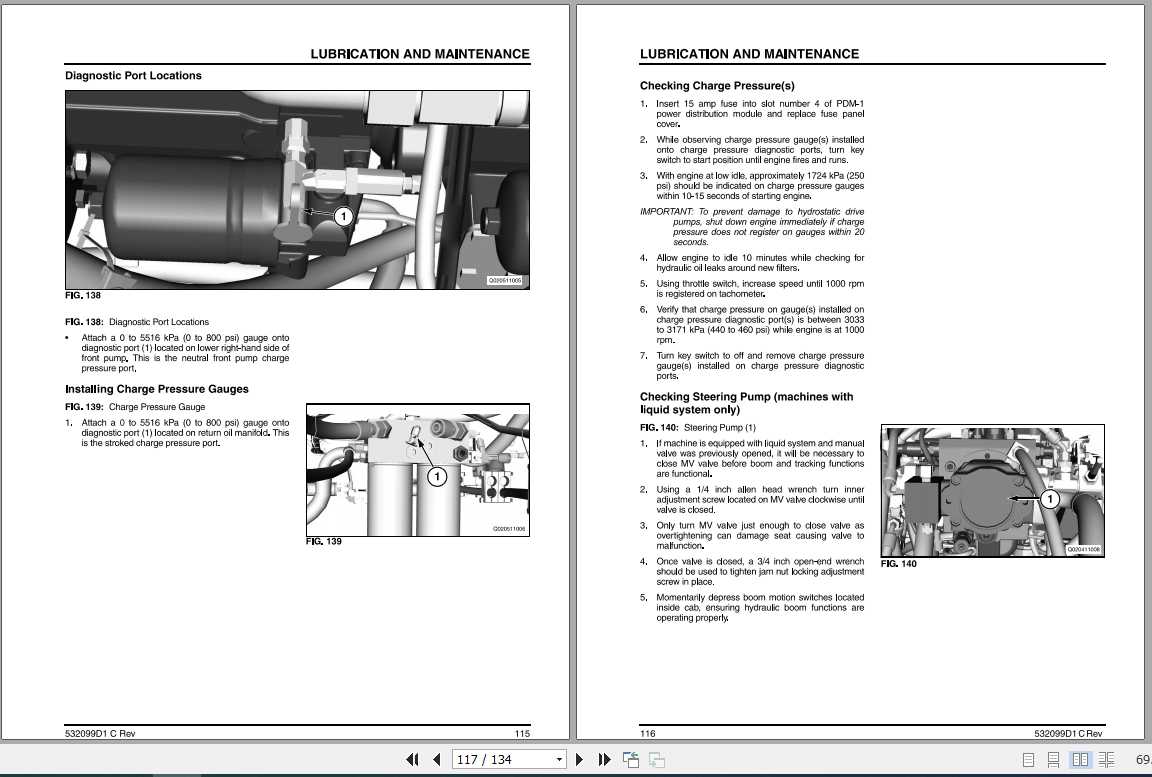The image size is (1152, 777).
Task: Click the Windows taskbar at screen bottom
Action: 576,773
